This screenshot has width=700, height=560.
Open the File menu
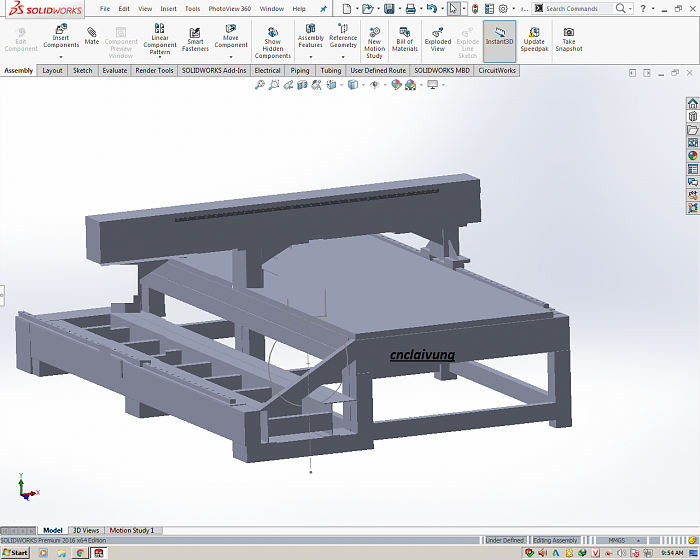click(104, 8)
